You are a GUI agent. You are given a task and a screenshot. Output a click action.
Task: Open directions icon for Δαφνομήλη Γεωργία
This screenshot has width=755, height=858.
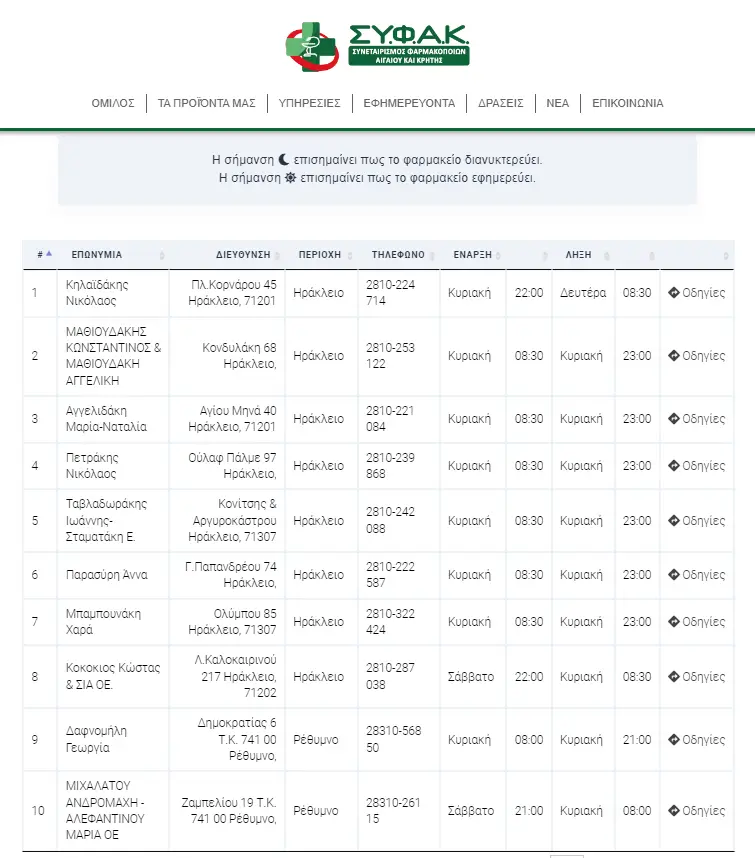(673, 739)
